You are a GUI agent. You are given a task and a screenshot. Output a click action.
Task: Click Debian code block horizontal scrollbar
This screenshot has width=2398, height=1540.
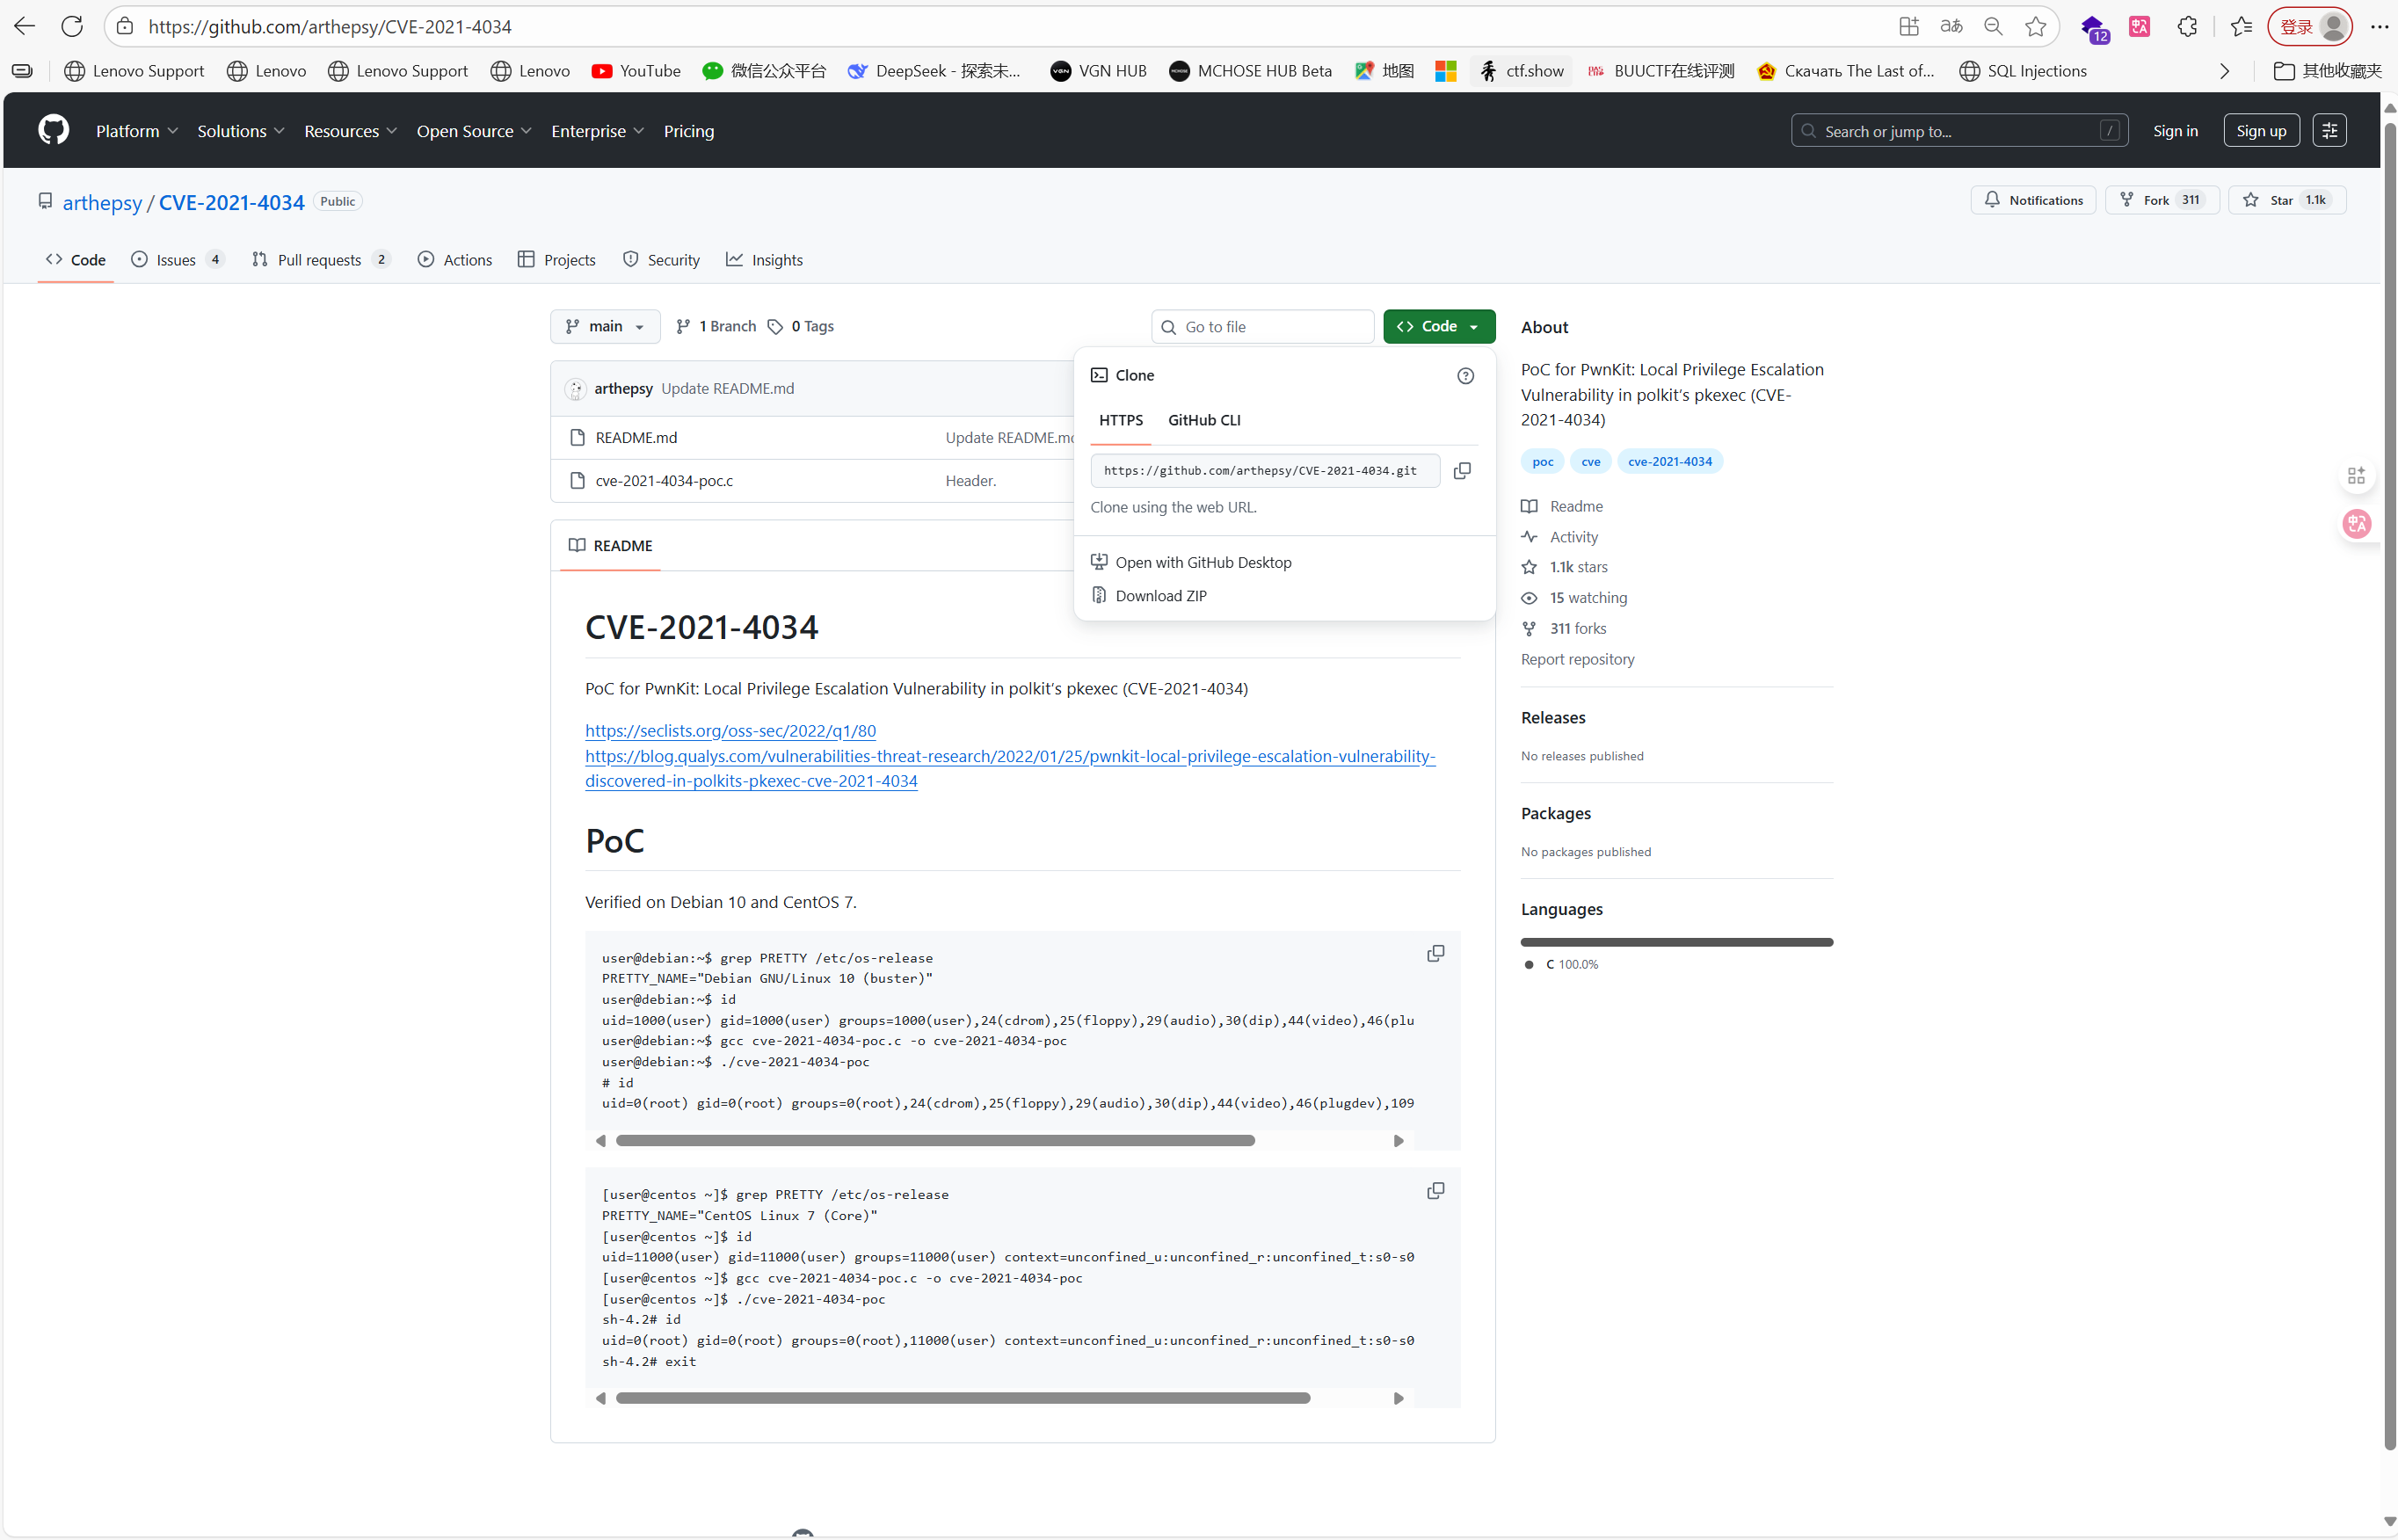(935, 1141)
